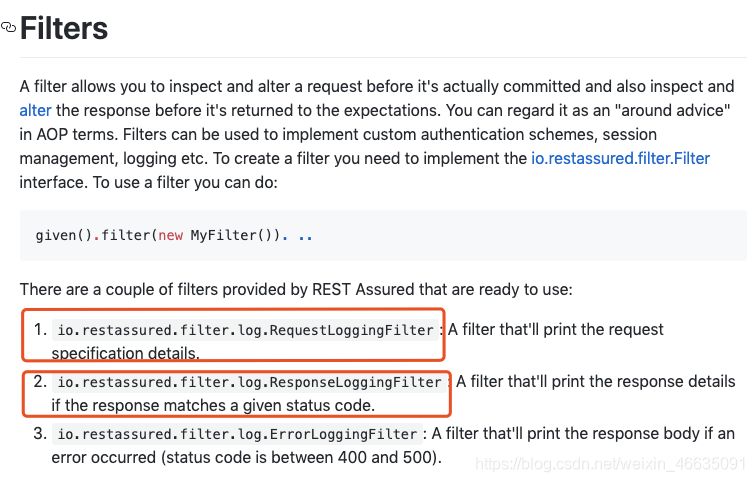Click list number 3 before ErrorLoggingFilter
This screenshot has height=482, width=754.
click(39, 434)
